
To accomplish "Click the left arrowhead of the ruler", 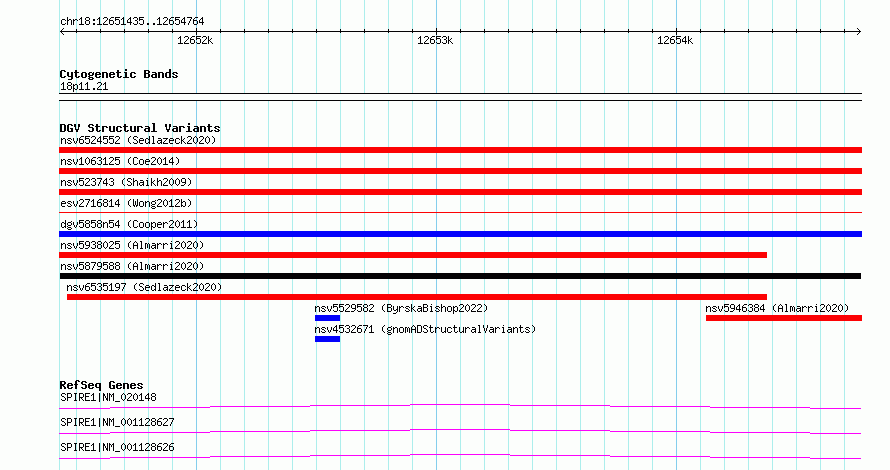I will click(x=62, y=31).
